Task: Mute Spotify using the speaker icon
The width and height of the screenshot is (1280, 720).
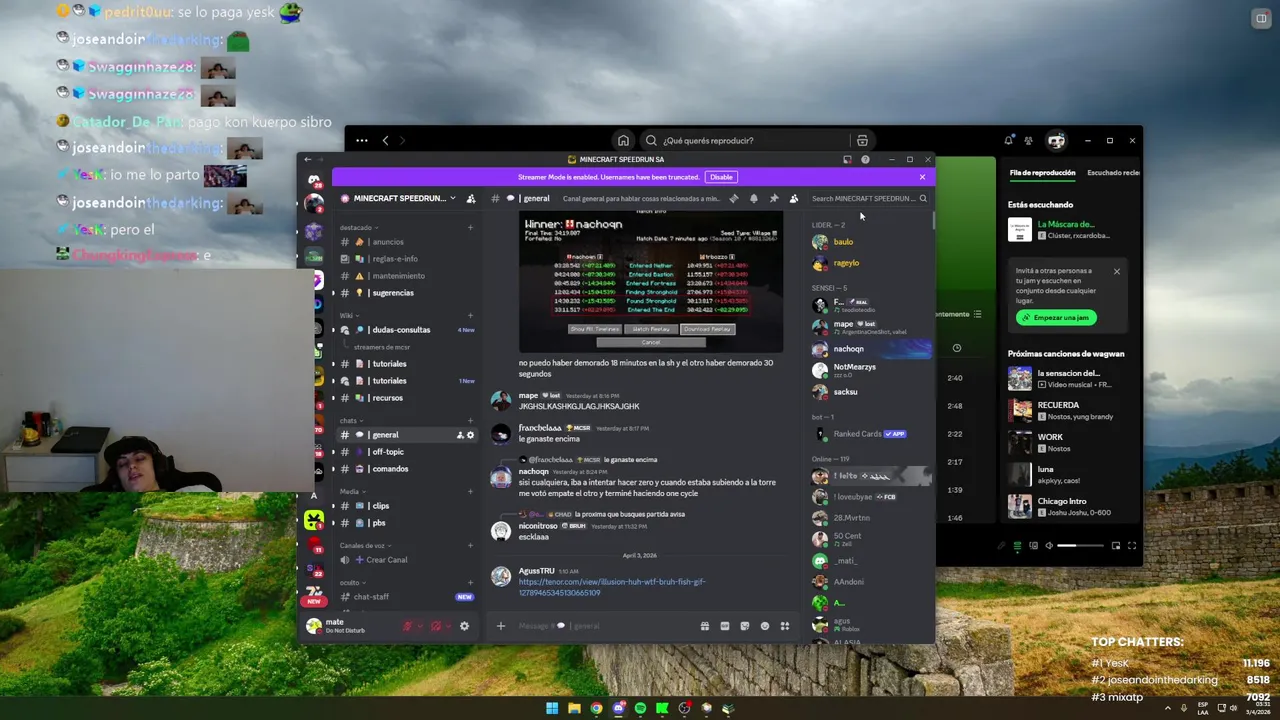Action: click(x=1048, y=546)
